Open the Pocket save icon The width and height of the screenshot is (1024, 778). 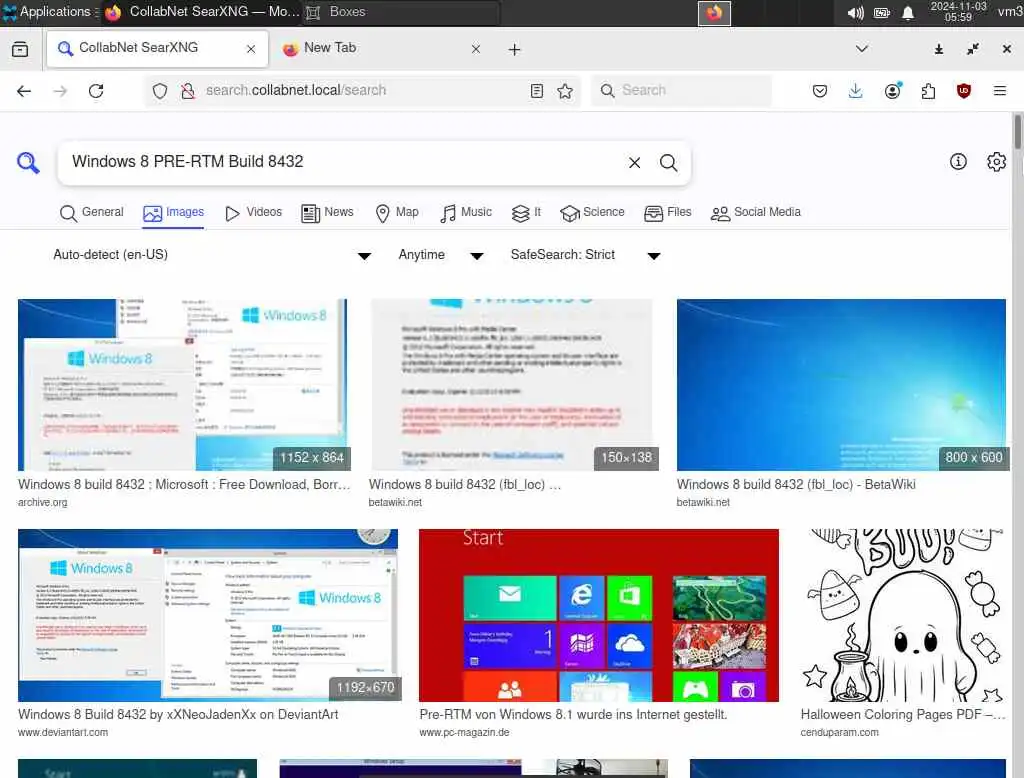point(820,91)
